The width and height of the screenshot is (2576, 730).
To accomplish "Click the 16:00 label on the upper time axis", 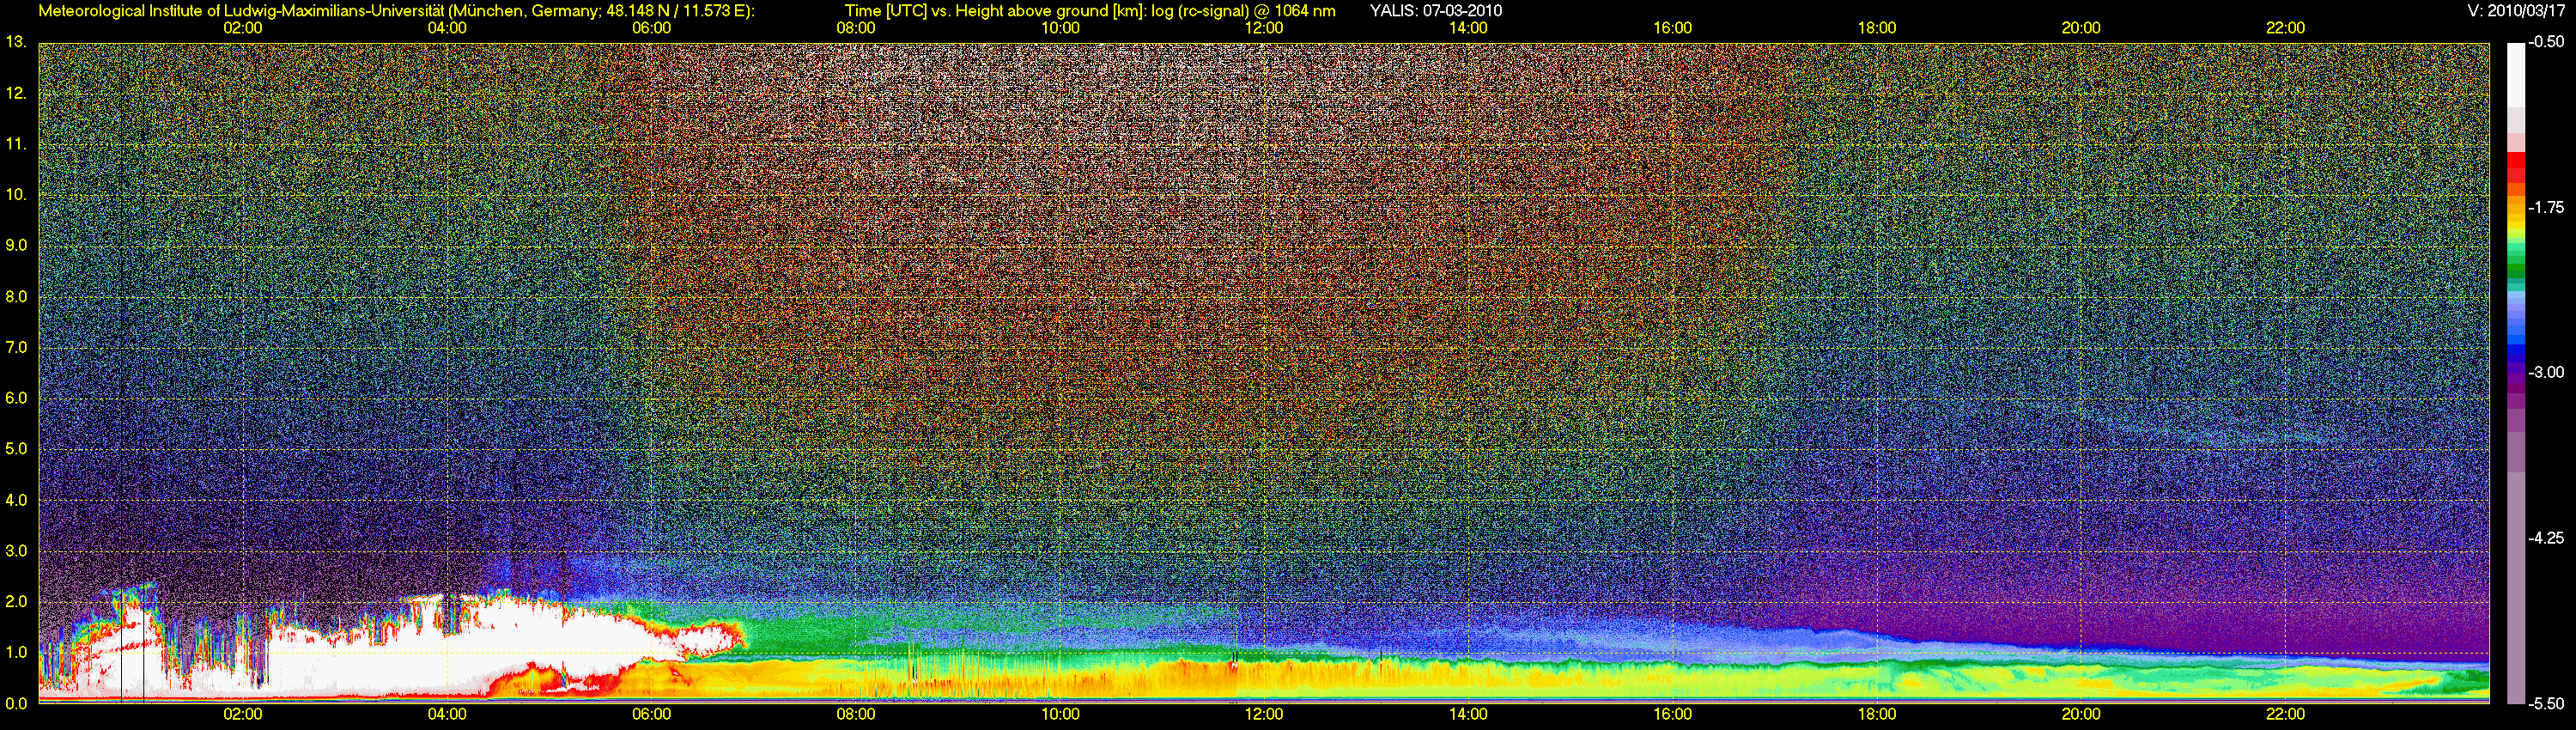I will [x=1673, y=28].
